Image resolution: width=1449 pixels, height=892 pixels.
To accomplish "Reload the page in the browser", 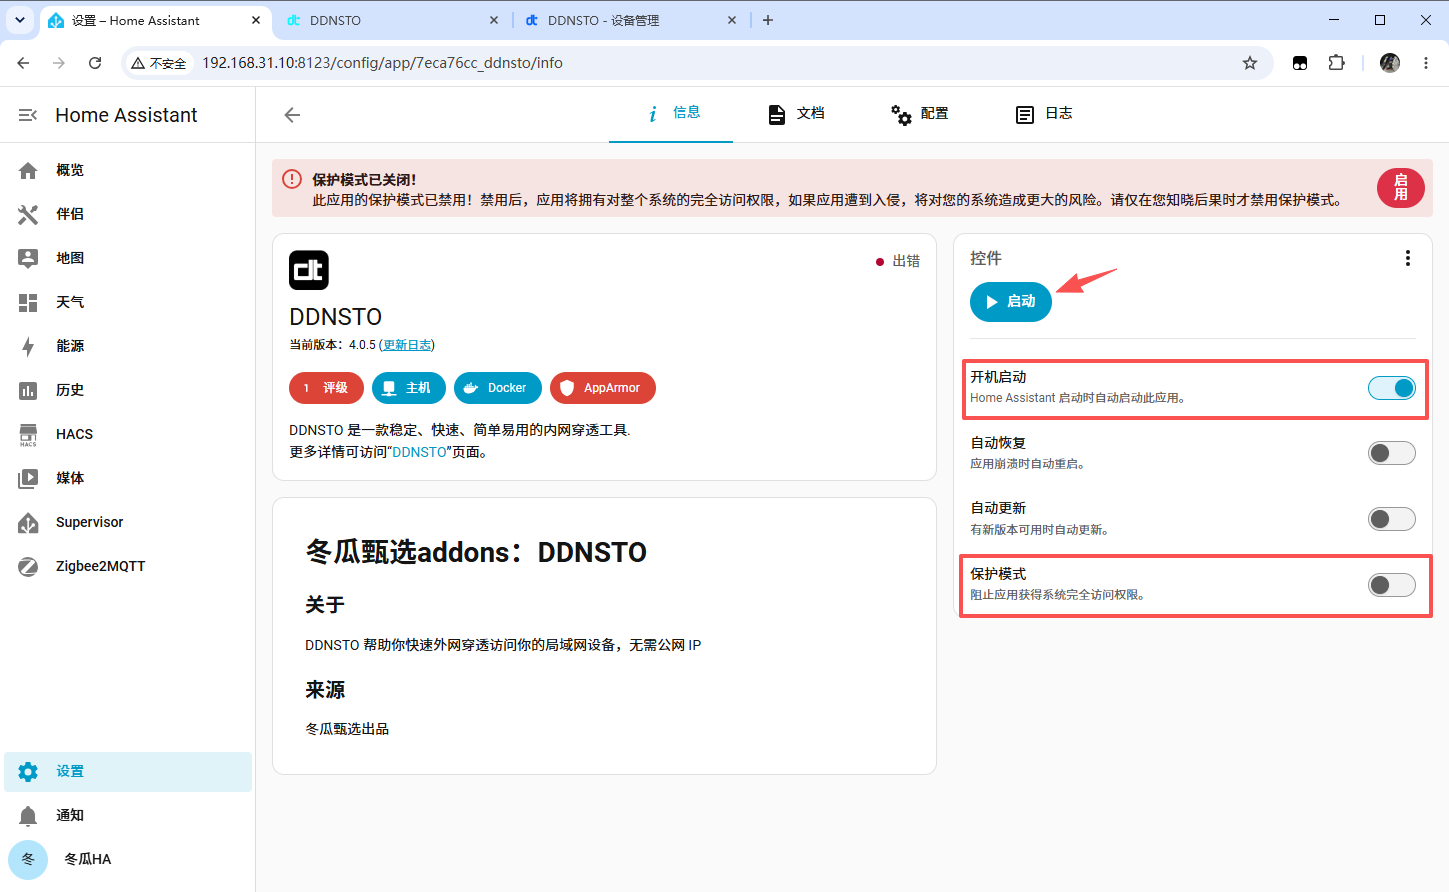I will click(95, 63).
